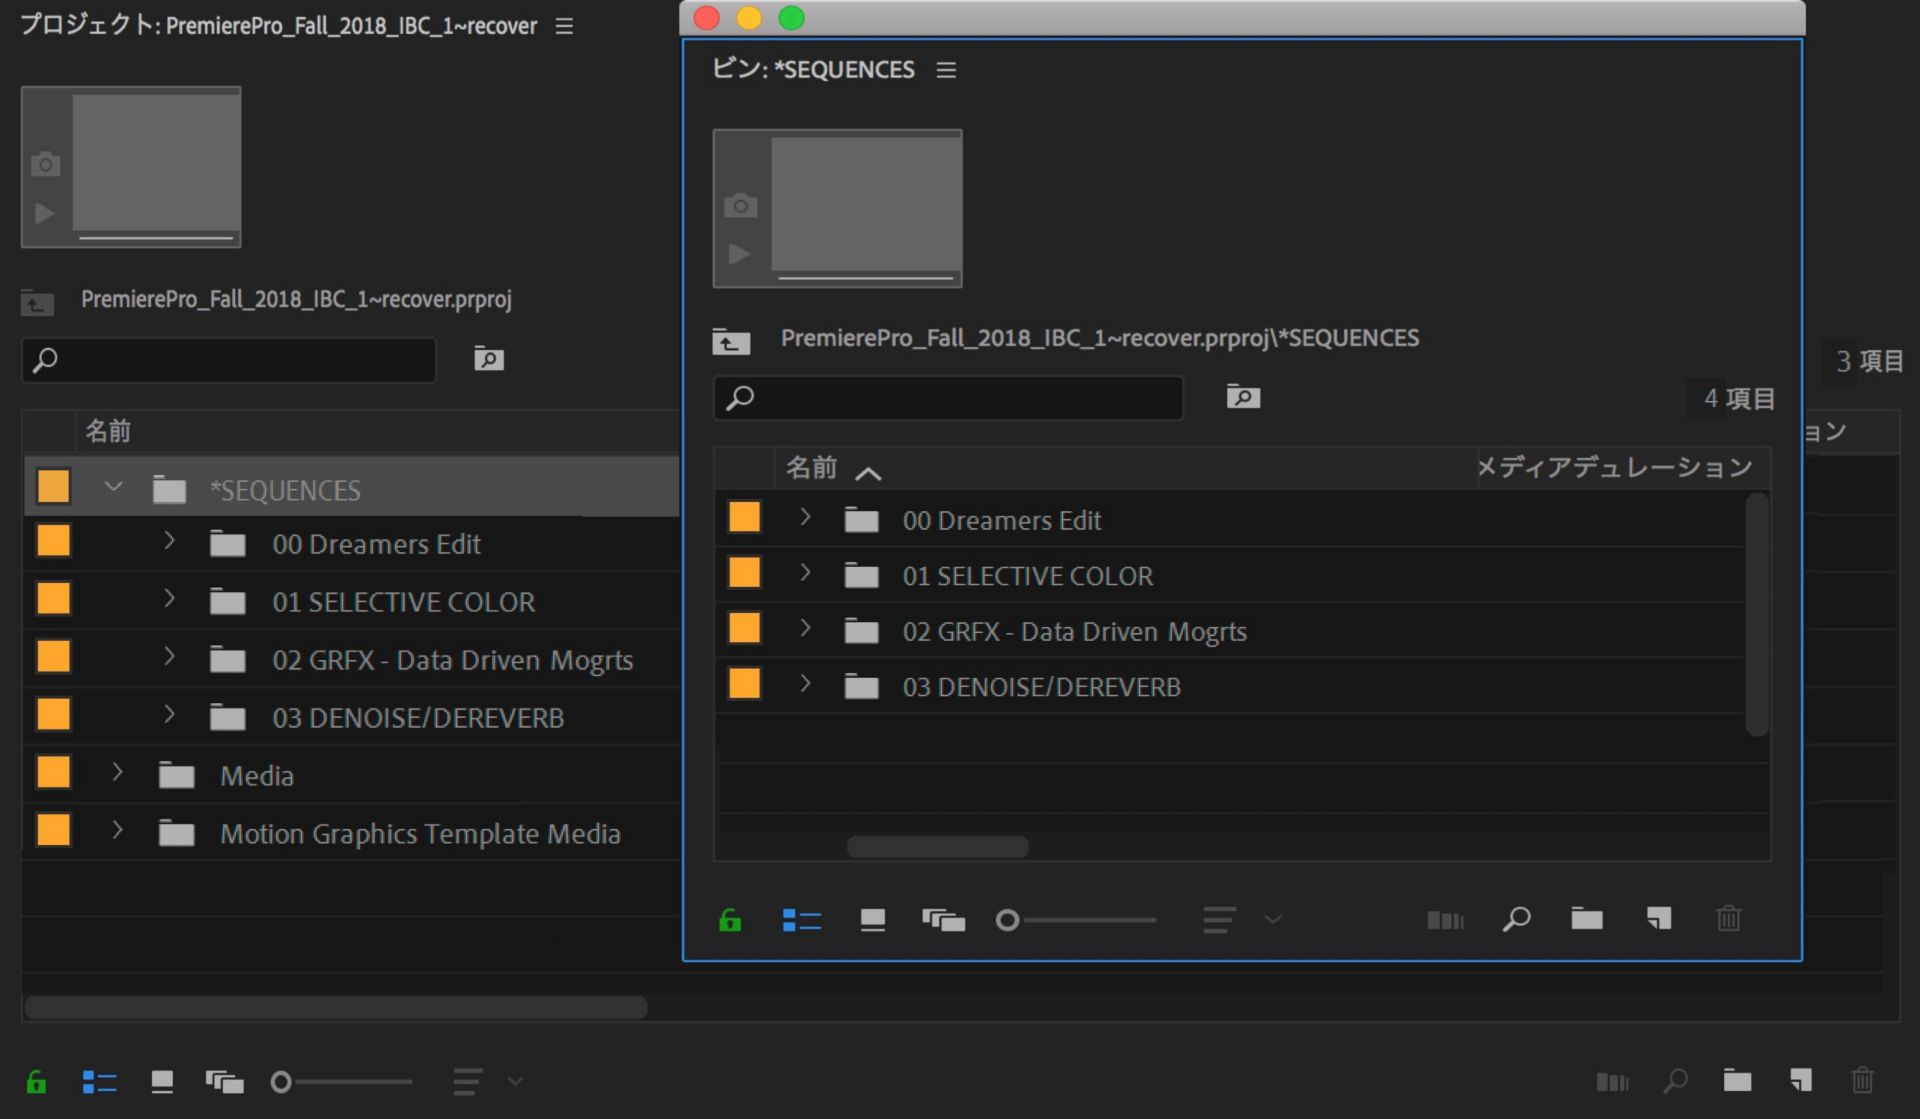Click poster frame camera in Project panel preview
This screenshot has height=1119, width=1920.
pyautogui.click(x=45, y=164)
